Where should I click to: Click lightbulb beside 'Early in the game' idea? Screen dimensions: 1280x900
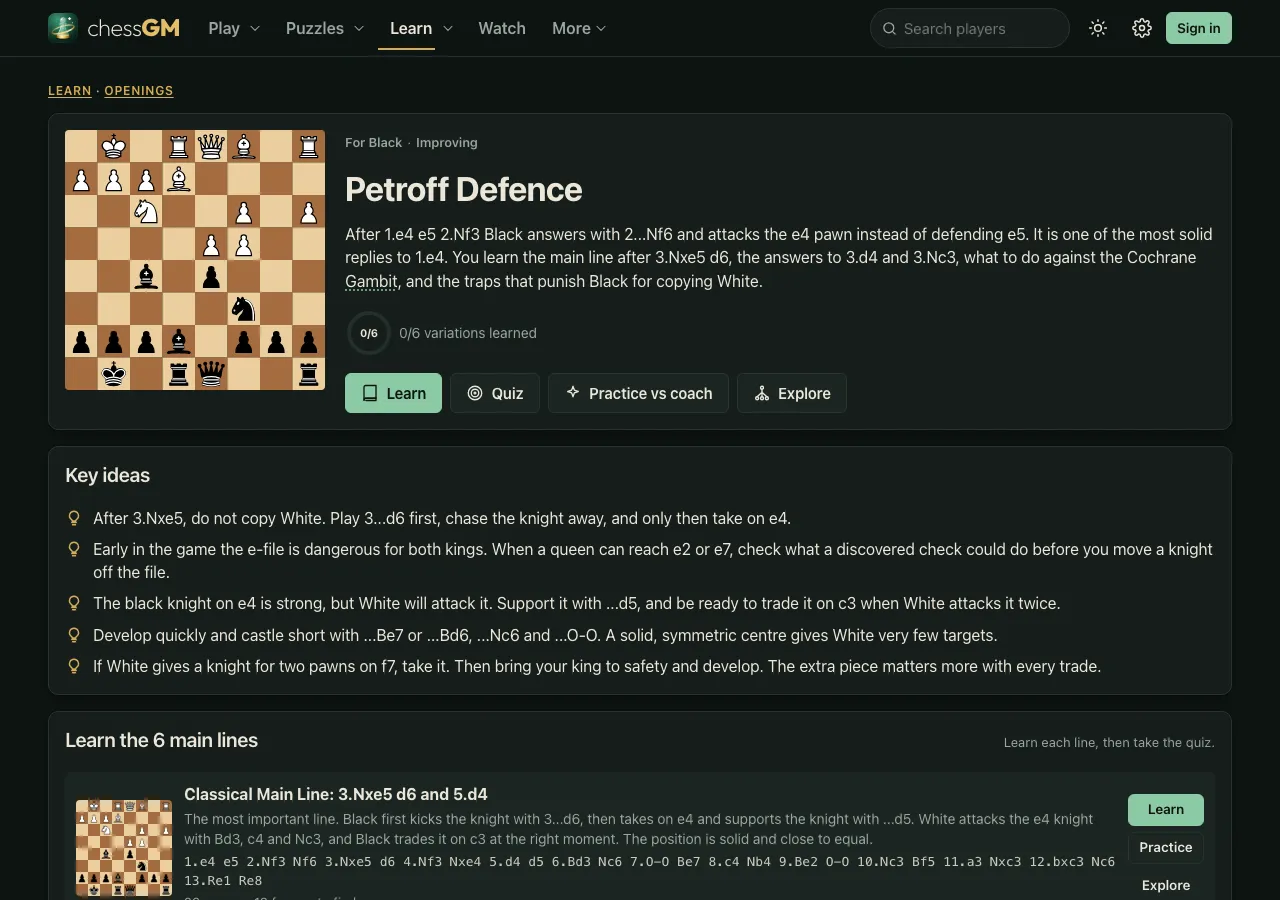[x=73, y=549]
